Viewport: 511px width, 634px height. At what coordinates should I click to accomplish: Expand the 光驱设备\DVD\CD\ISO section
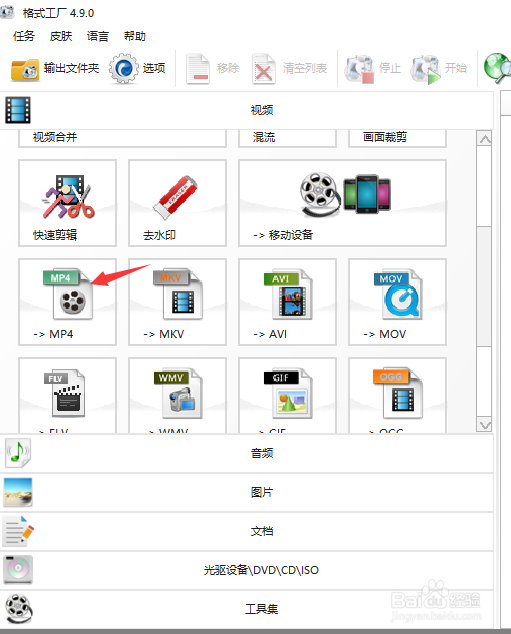pyautogui.click(x=247, y=570)
